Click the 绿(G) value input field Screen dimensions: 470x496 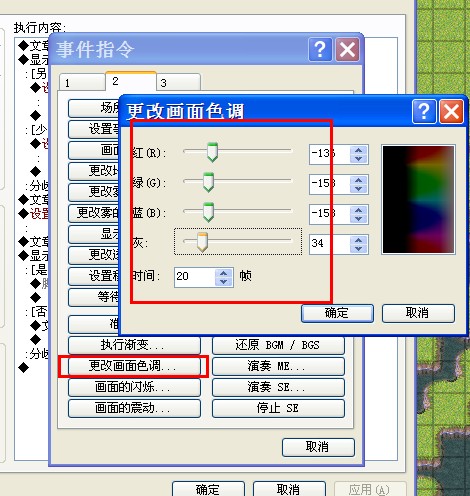click(x=329, y=184)
